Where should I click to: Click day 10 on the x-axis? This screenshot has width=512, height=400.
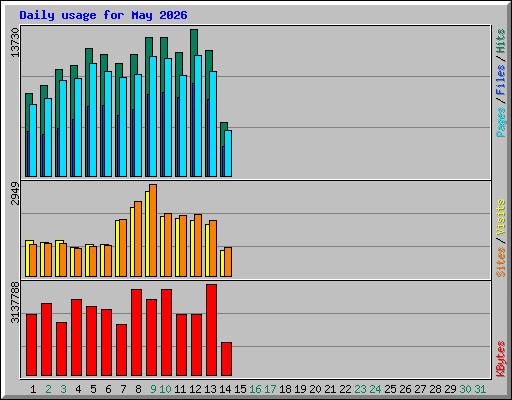pos(165,389)
